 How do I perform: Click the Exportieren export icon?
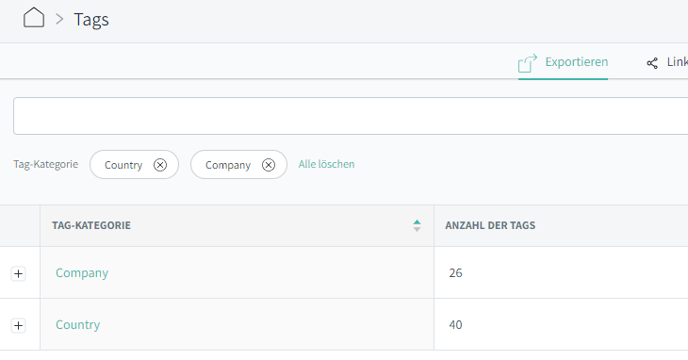click(527, 63)
